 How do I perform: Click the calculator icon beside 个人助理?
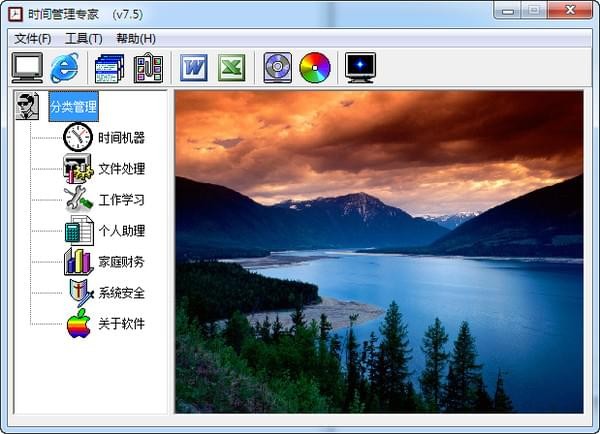pos(79,230)
